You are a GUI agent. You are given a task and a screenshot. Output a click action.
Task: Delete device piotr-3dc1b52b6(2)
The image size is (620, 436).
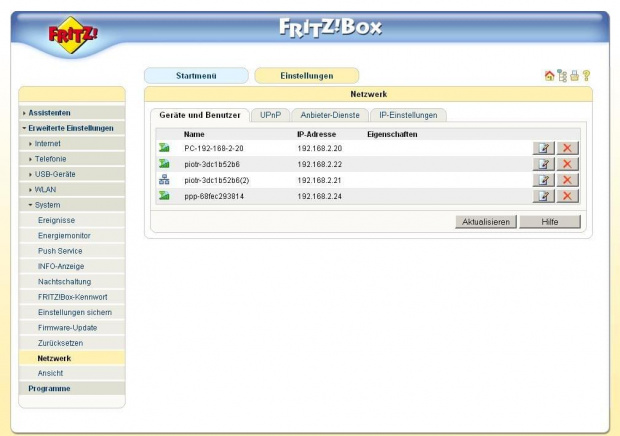567,180
